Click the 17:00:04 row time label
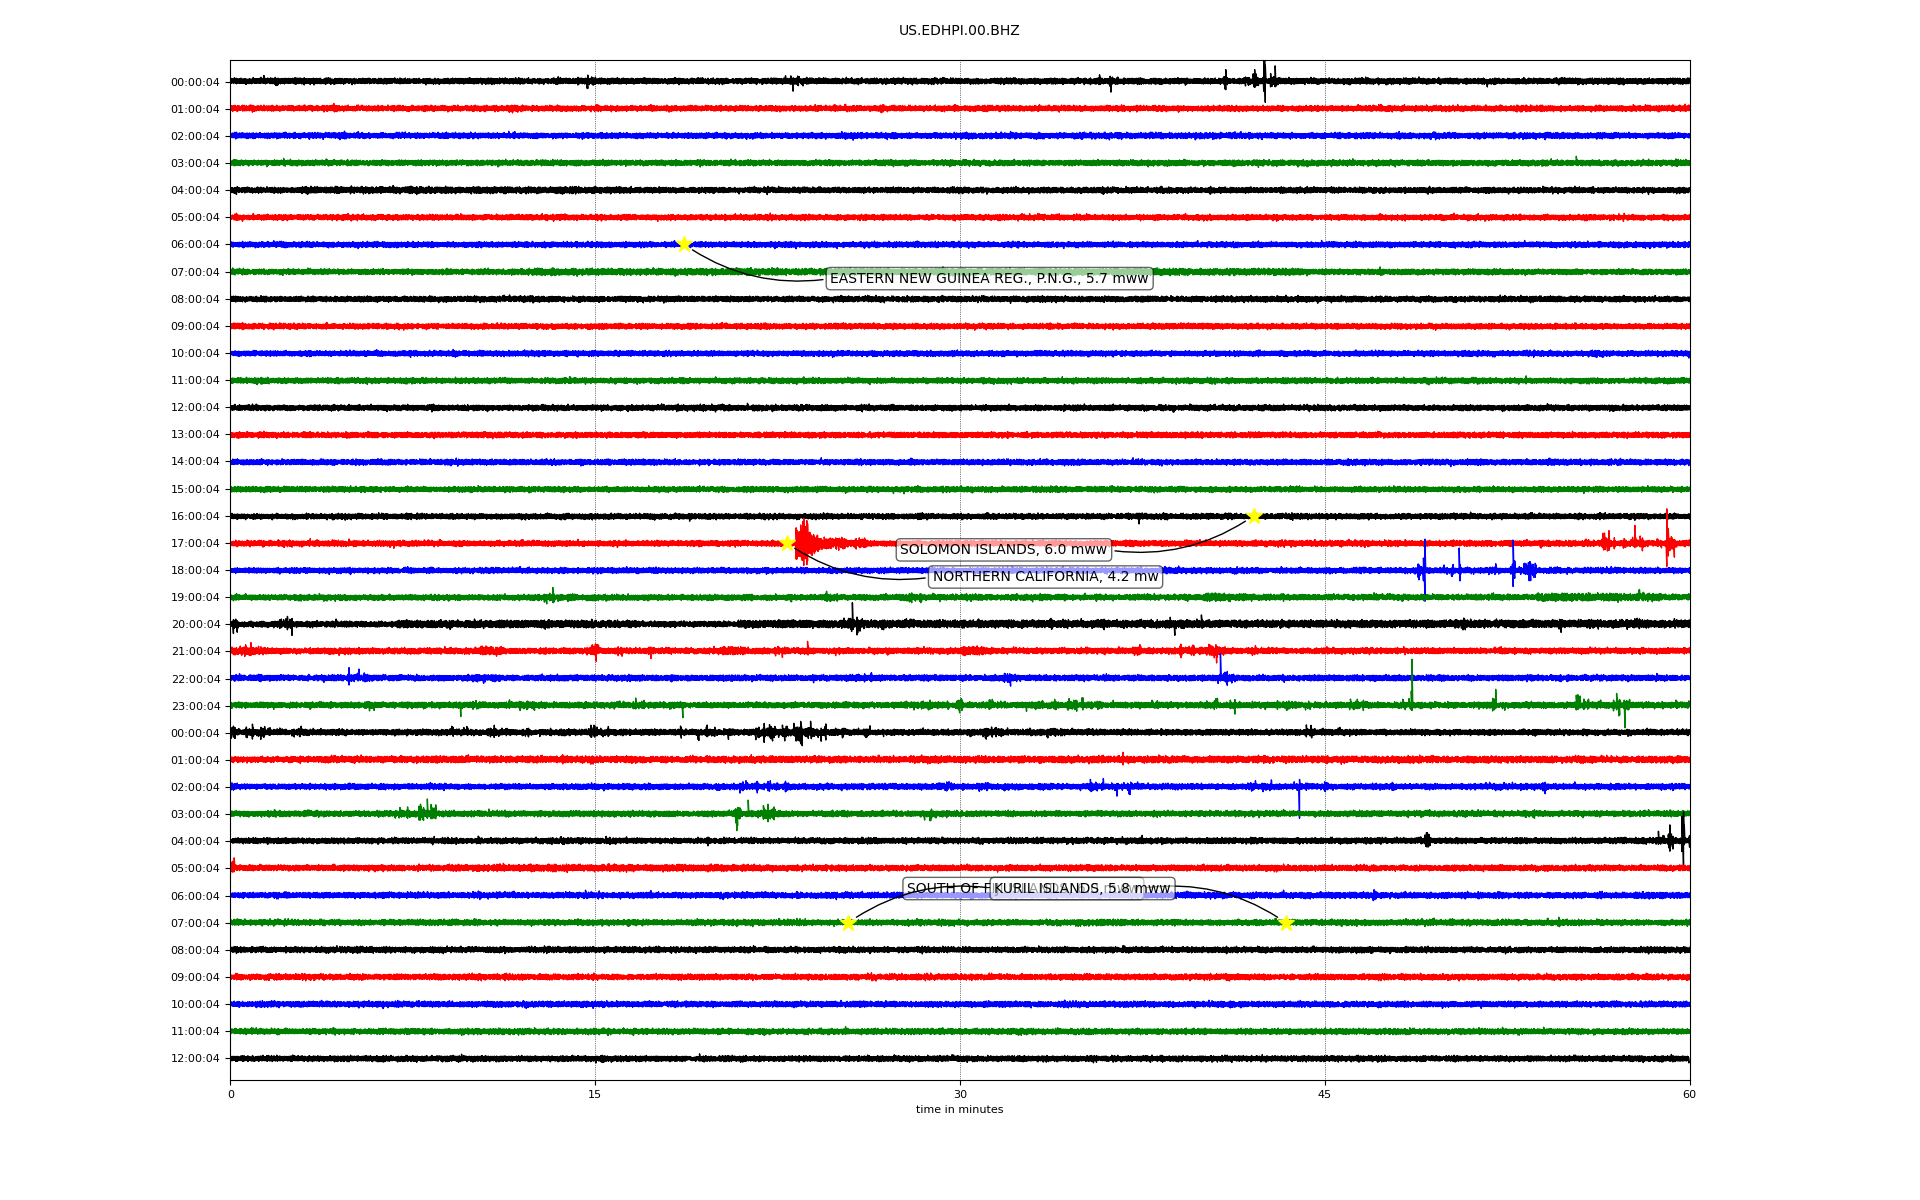The image size is (1920, 1200). click(195, 544)
